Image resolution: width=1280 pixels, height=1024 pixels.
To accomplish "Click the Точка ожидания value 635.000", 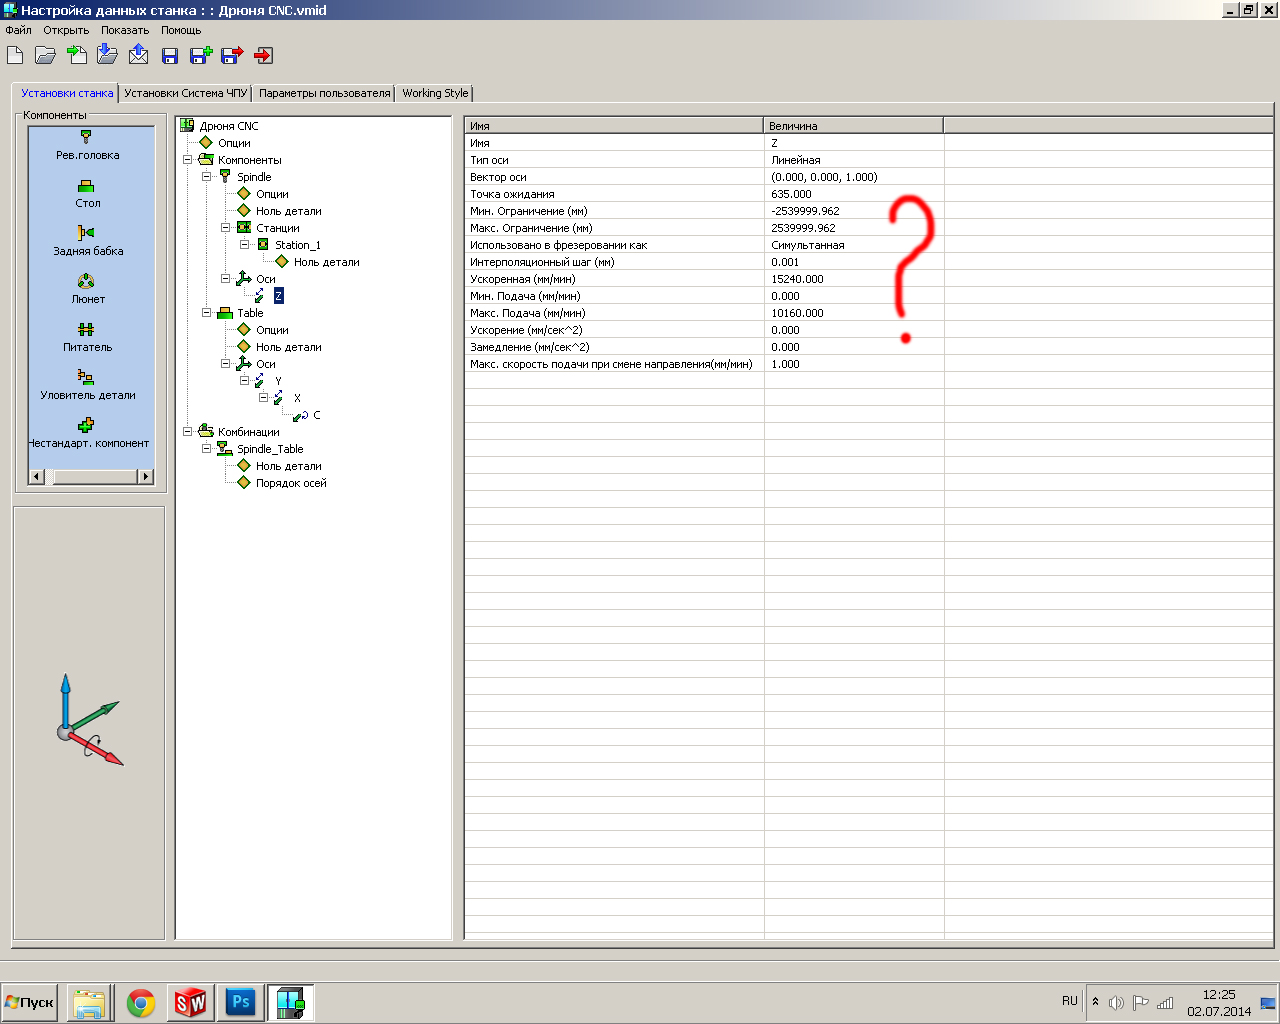I will [x=792, y=194].
